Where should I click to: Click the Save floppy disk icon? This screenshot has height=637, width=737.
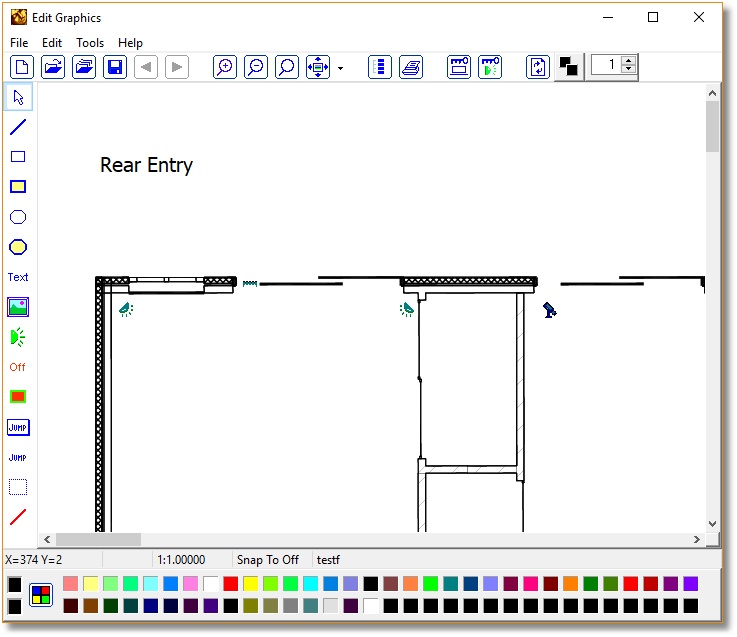coord(115,67)
